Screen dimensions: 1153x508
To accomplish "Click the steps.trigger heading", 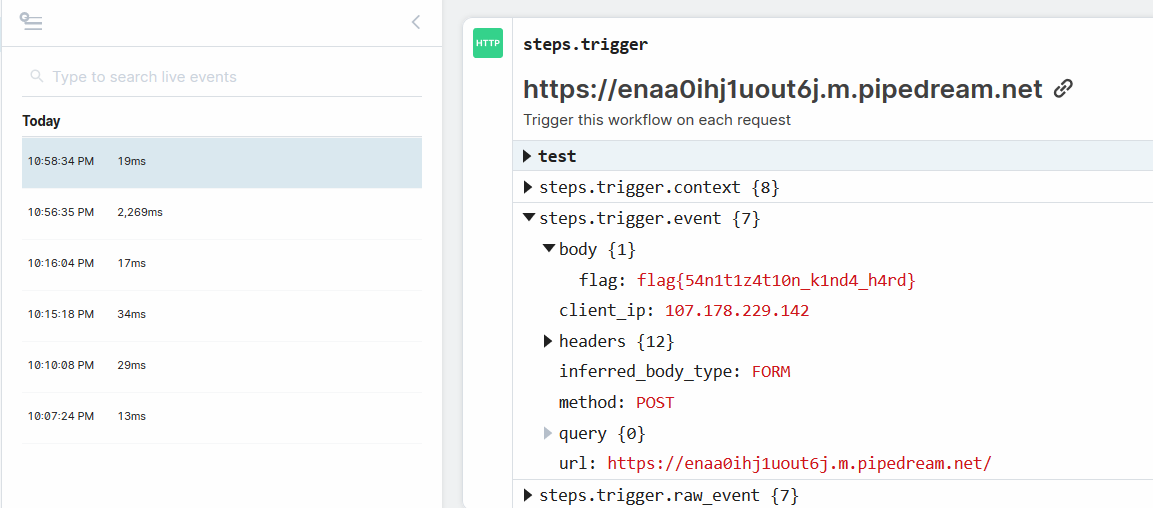I will click(x=585, y=44).
